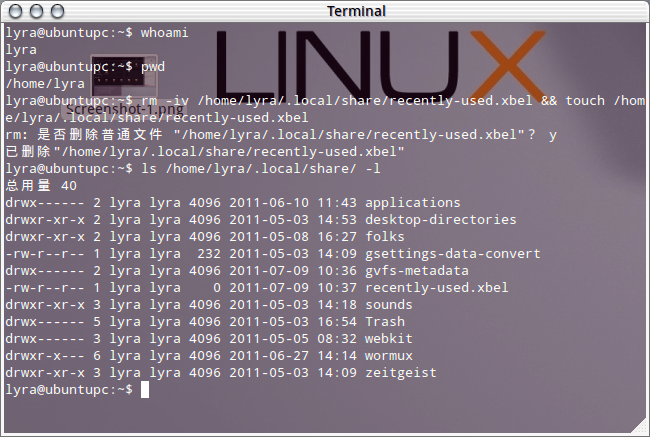
Task: Click the terminal cursor block at prompt
Action: point(145,390)
